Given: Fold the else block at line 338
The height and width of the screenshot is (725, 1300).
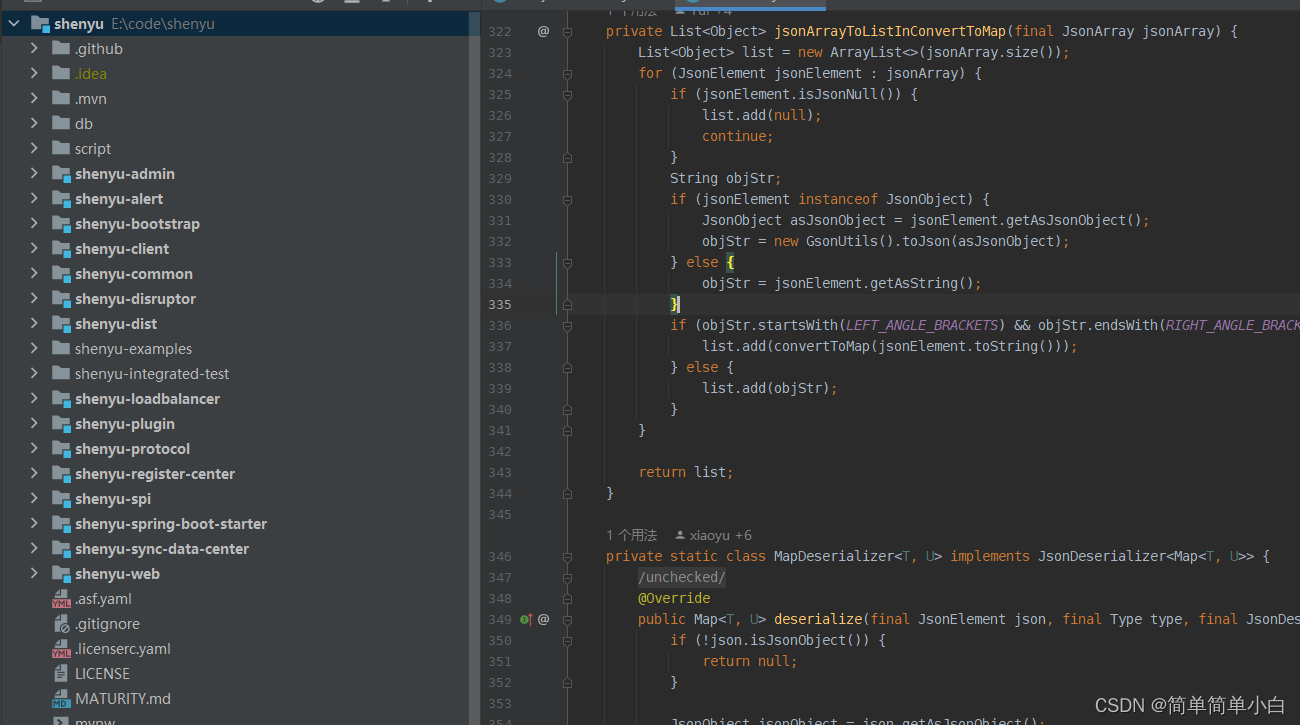Looking at the screenshot, I should 567,367.
